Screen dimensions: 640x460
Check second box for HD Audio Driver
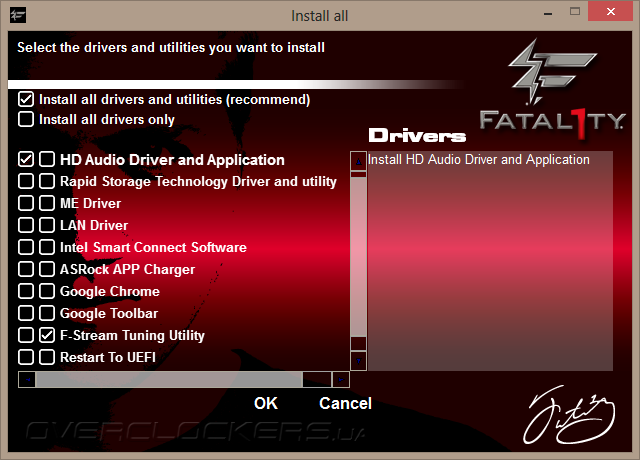pos(47,159)
